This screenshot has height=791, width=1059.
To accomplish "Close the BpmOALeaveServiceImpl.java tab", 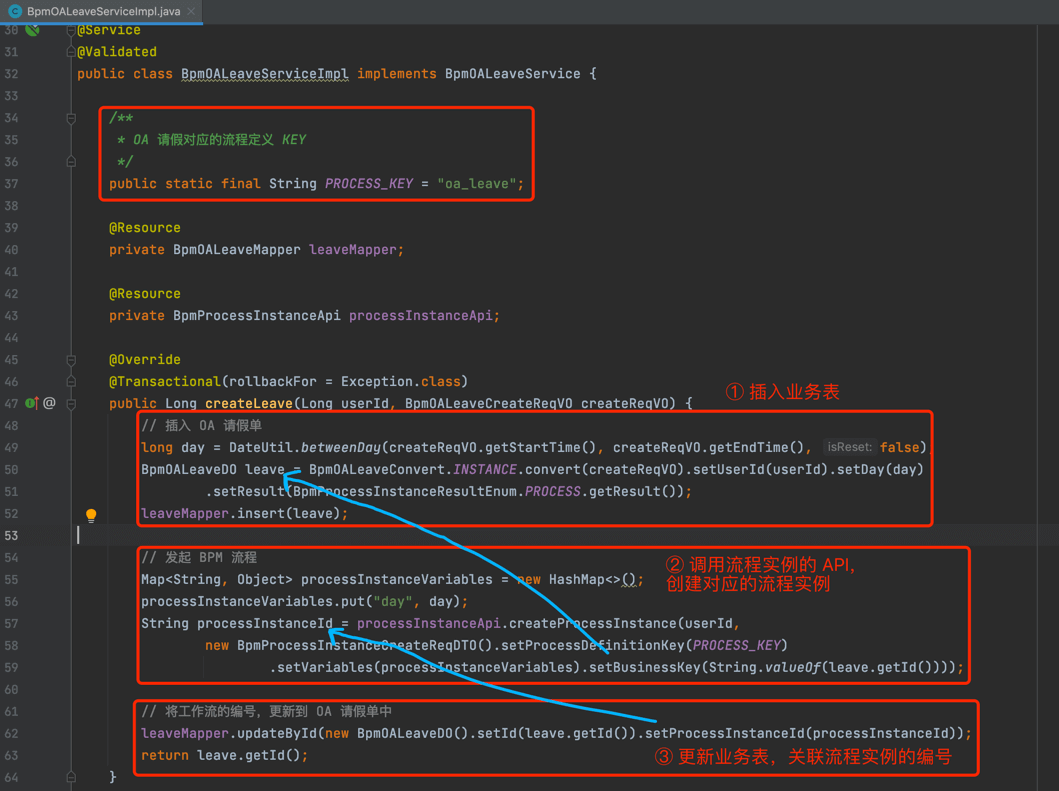I will pyautogui.click(x=191, y=11).
